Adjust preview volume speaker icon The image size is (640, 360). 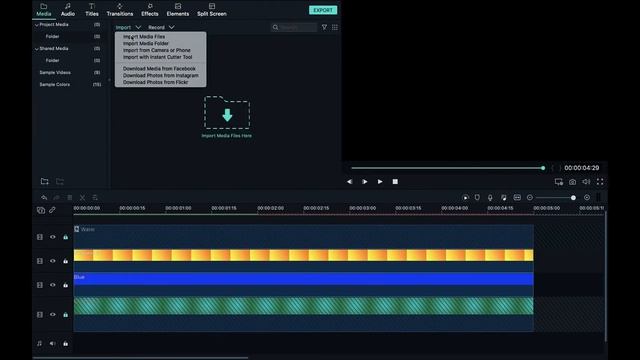point(586,182)
